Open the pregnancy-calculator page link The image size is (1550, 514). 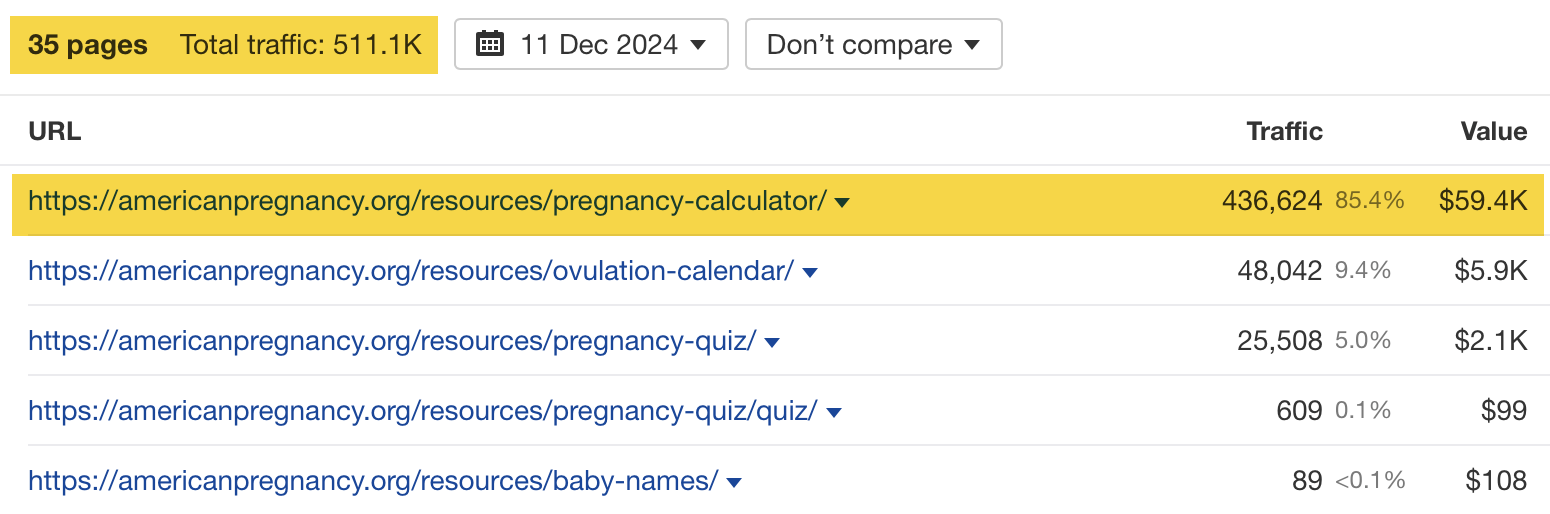pyautogui.click(x=427, y=201)
